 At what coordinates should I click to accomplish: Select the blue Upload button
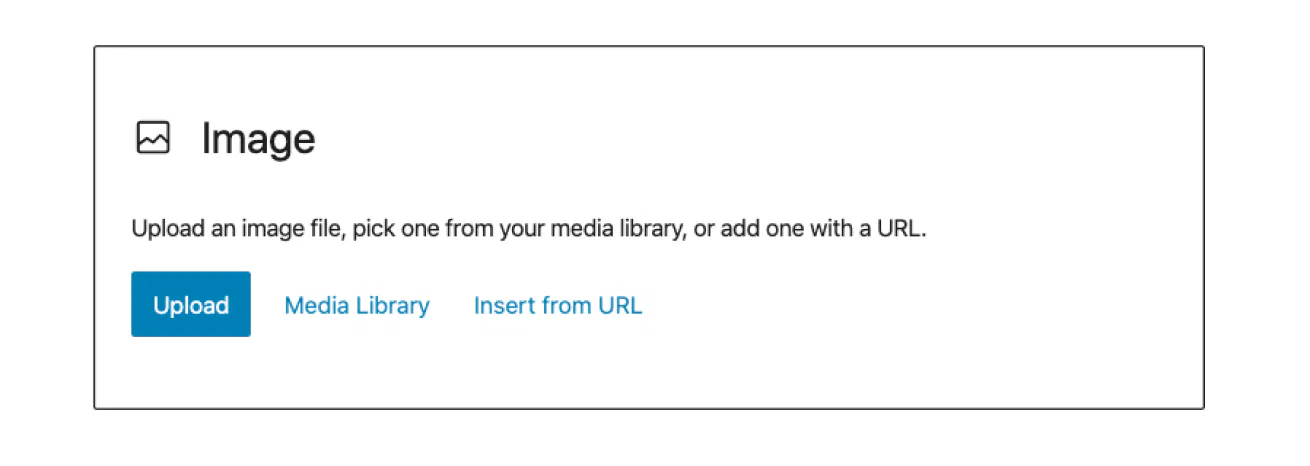pos(191,304)
